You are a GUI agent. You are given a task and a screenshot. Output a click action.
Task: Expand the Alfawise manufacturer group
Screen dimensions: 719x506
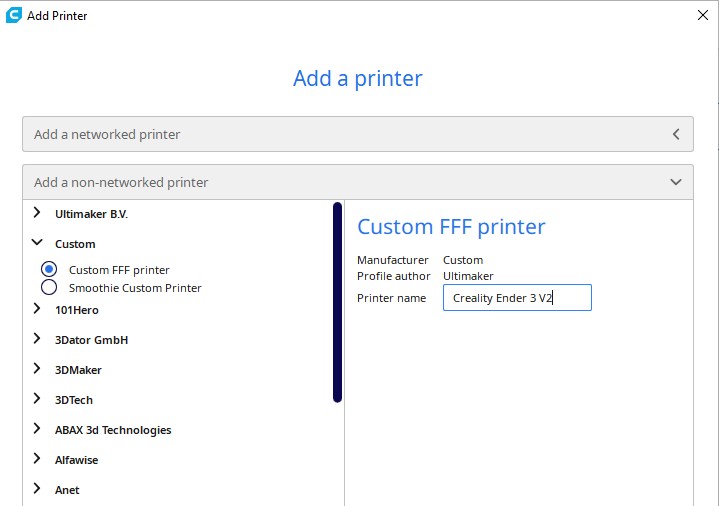[x=37, y=459]
